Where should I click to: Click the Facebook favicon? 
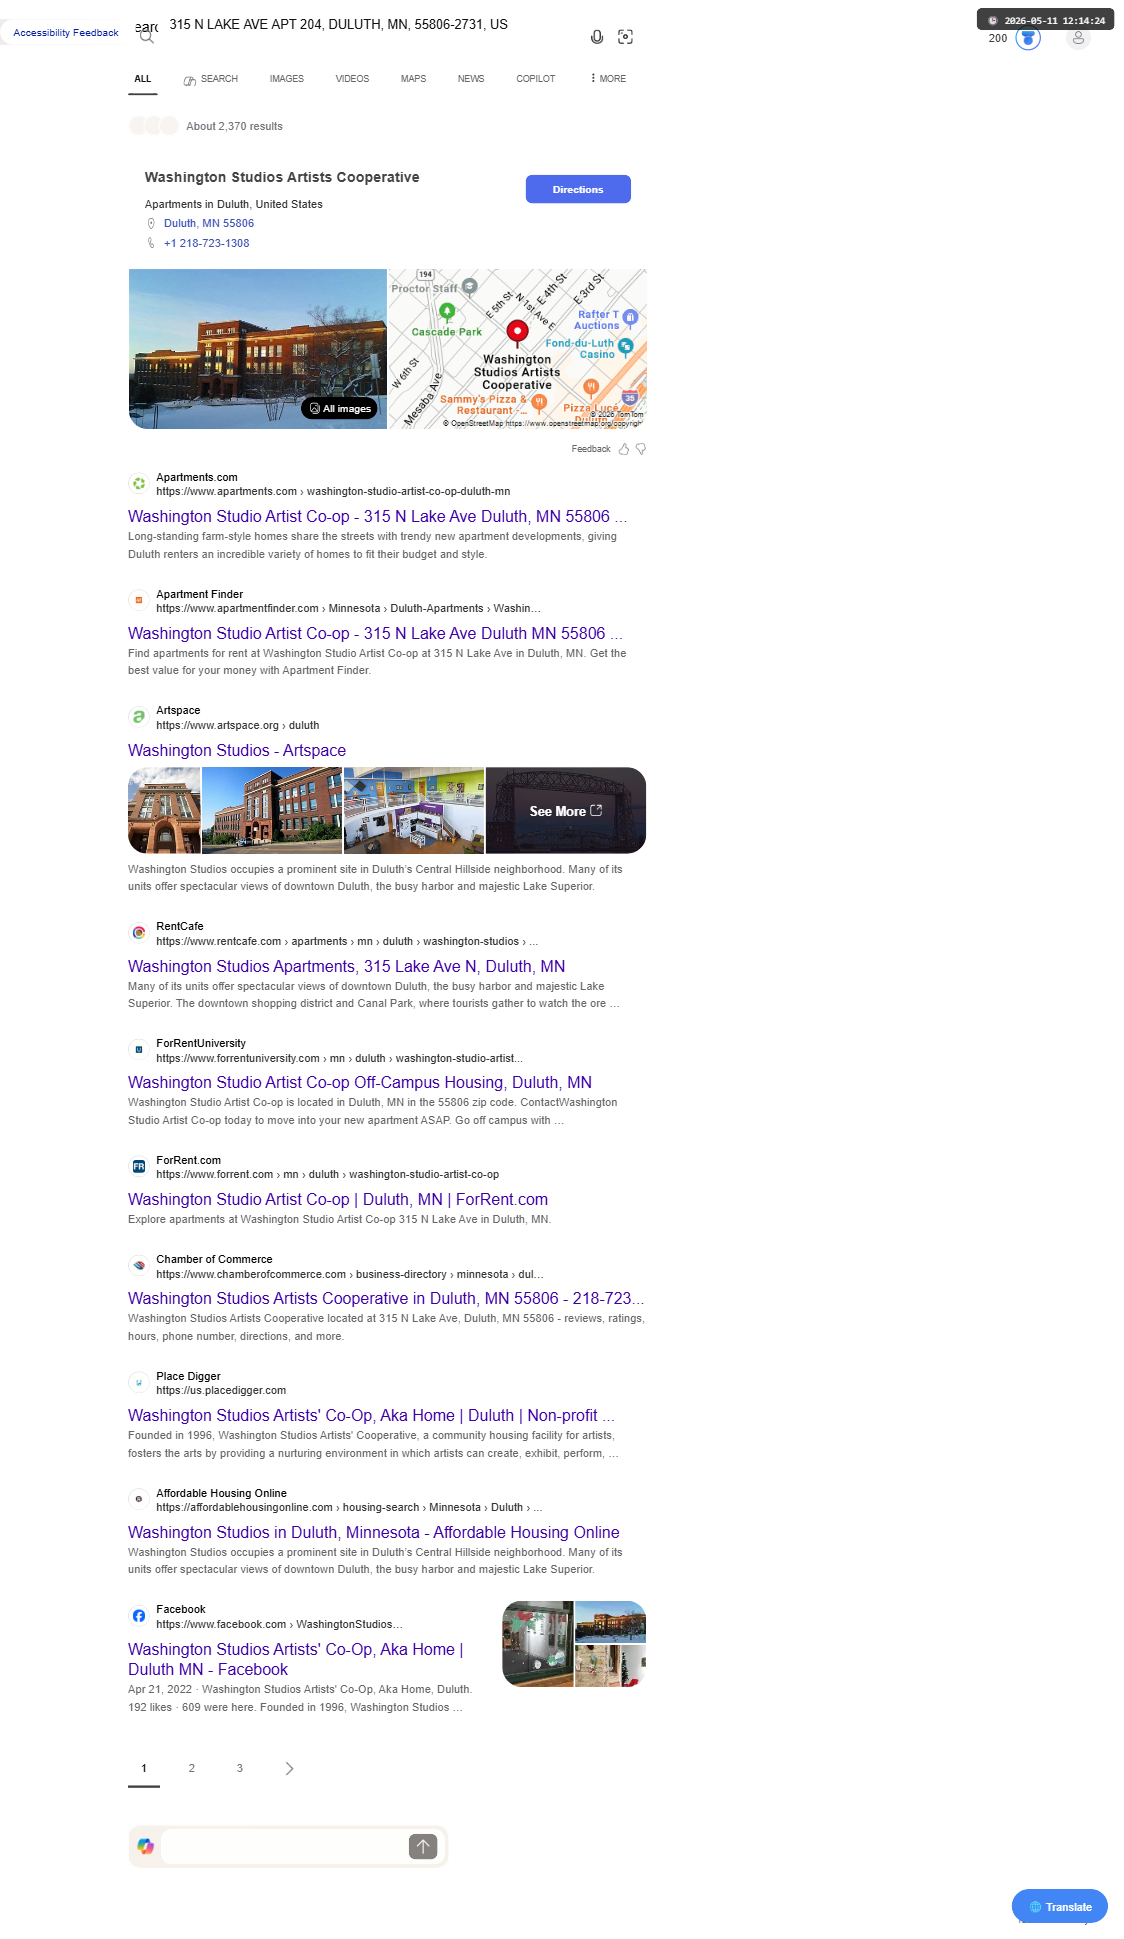(139, 1616)
